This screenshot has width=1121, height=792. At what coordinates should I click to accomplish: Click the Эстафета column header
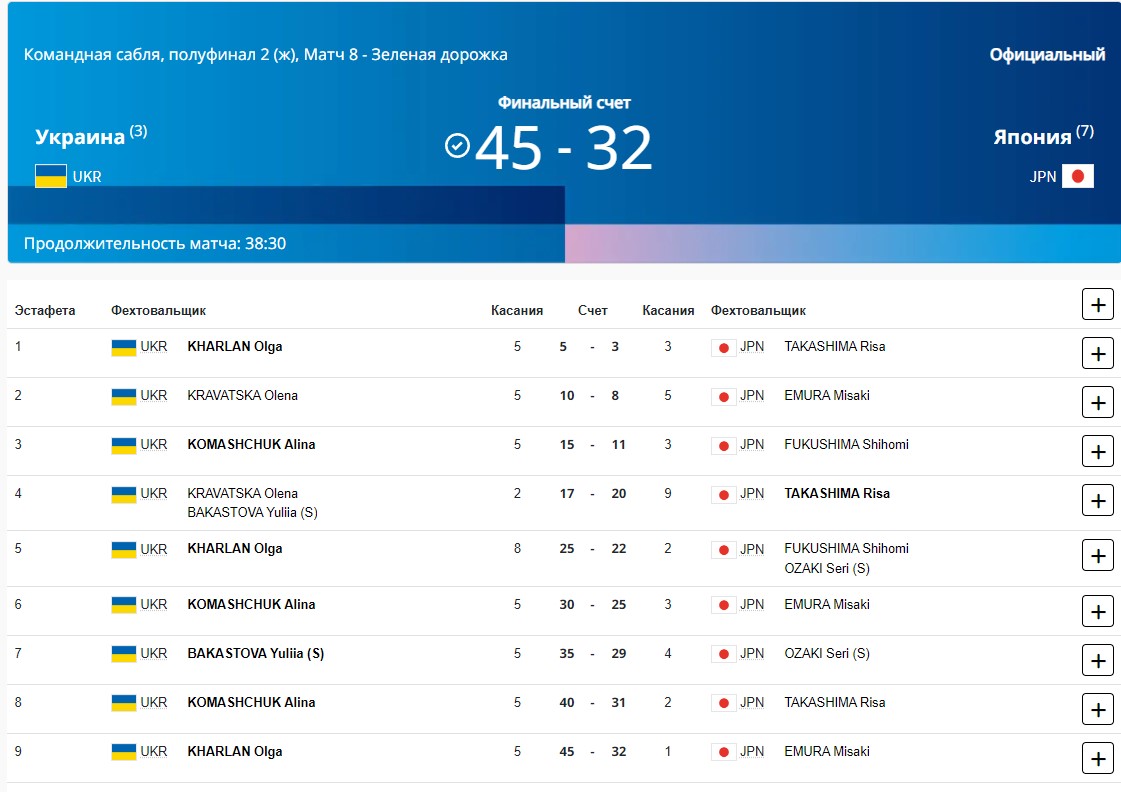[x=44, y=310]
